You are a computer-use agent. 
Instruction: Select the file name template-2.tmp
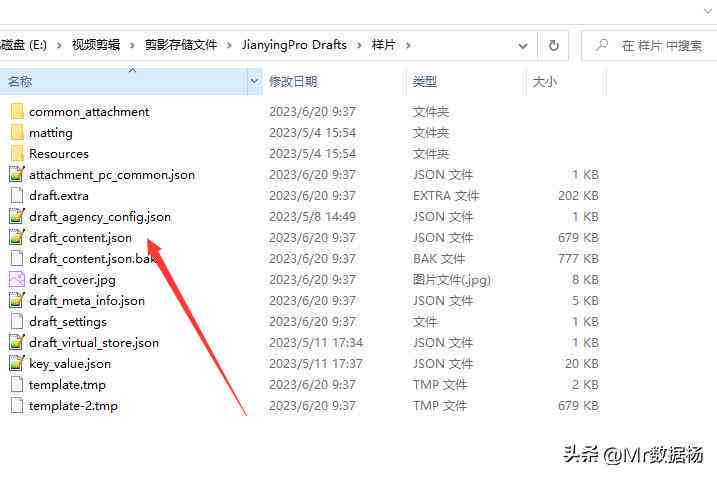point(73,406)
